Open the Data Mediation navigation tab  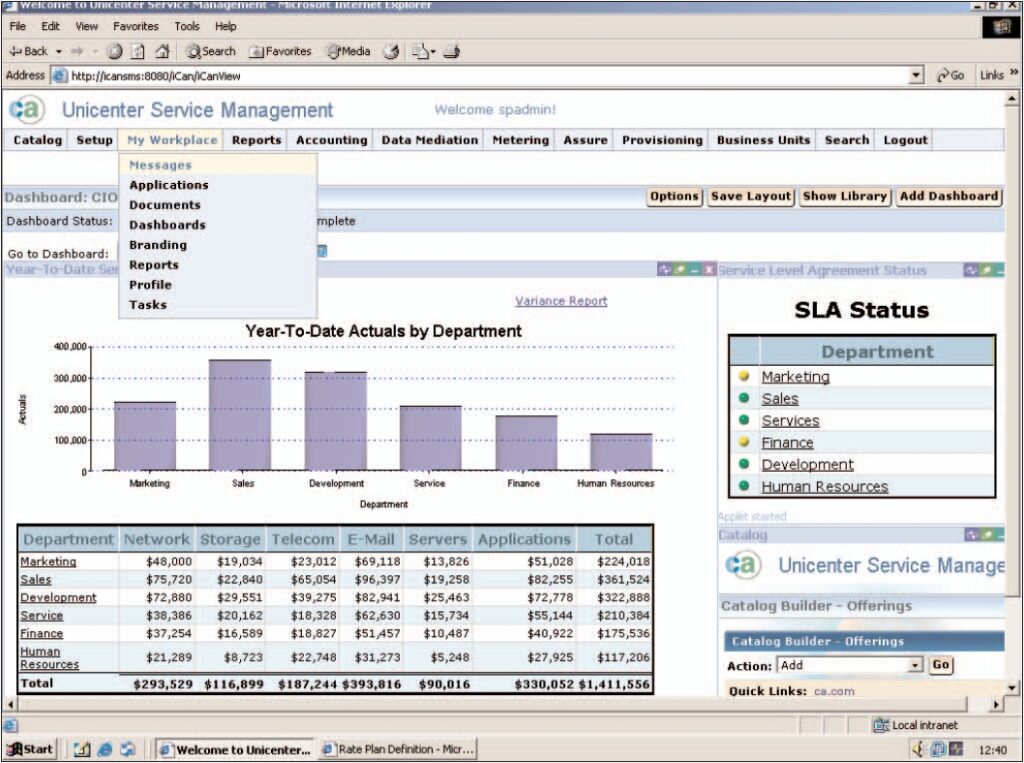[x=430, y=140]
